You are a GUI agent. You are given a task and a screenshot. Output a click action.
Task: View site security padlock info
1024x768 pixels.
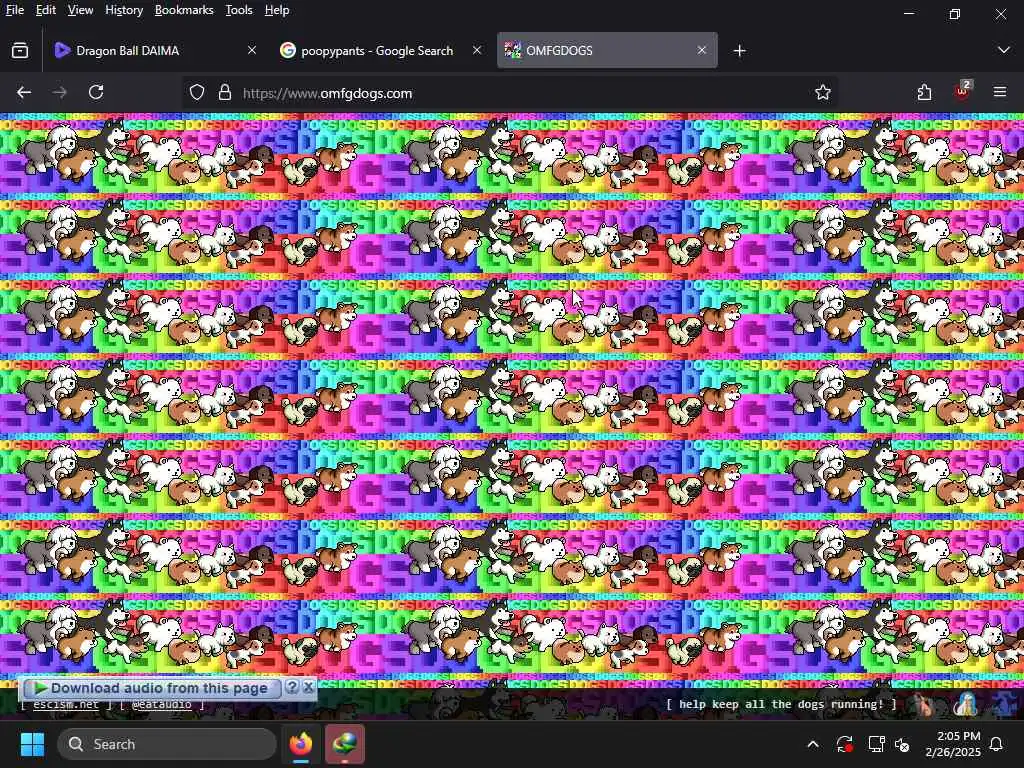pos(225,93)
